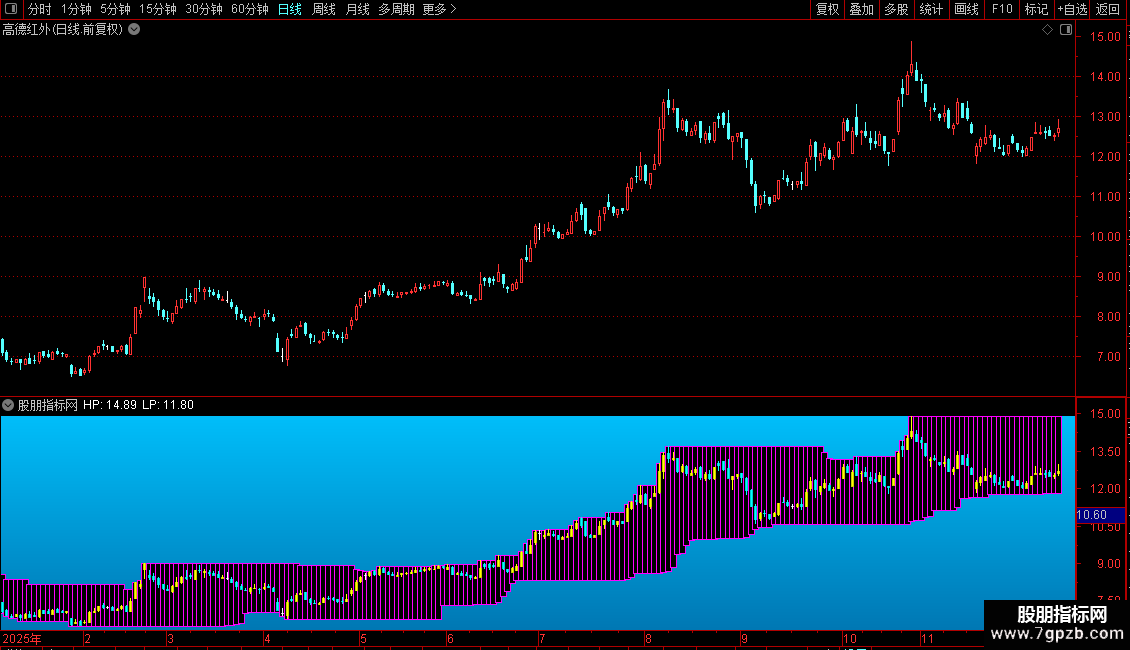Open the 统计 statistics tool
The height and width of the screenshot is (650, 1130).
[x=931, y=9]
